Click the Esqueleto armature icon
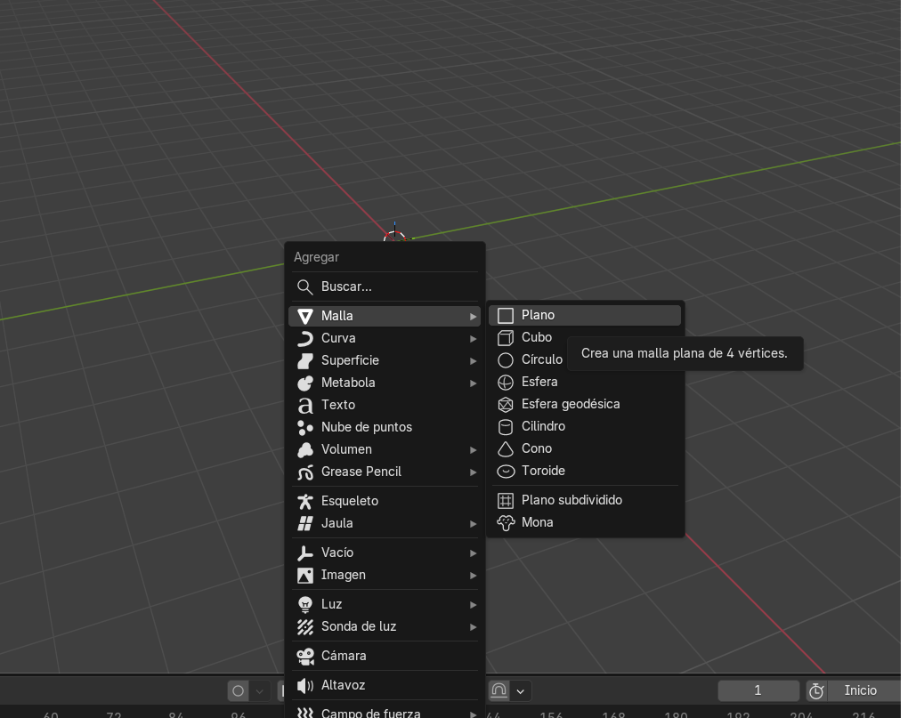The height and width of the screenshot is (718, 901). 305,501
